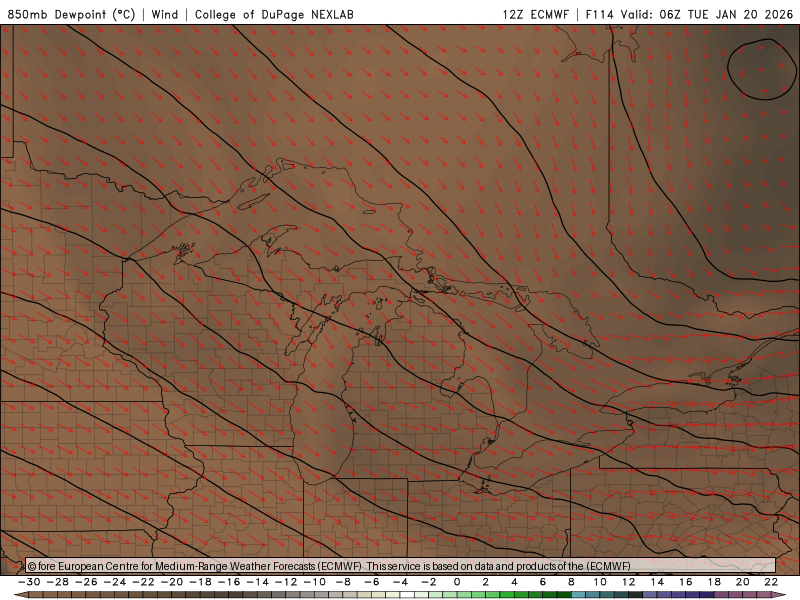Click the '−18' legend value
The height and width of the screenshot is (600, 800).
click(x=200, y=582)
